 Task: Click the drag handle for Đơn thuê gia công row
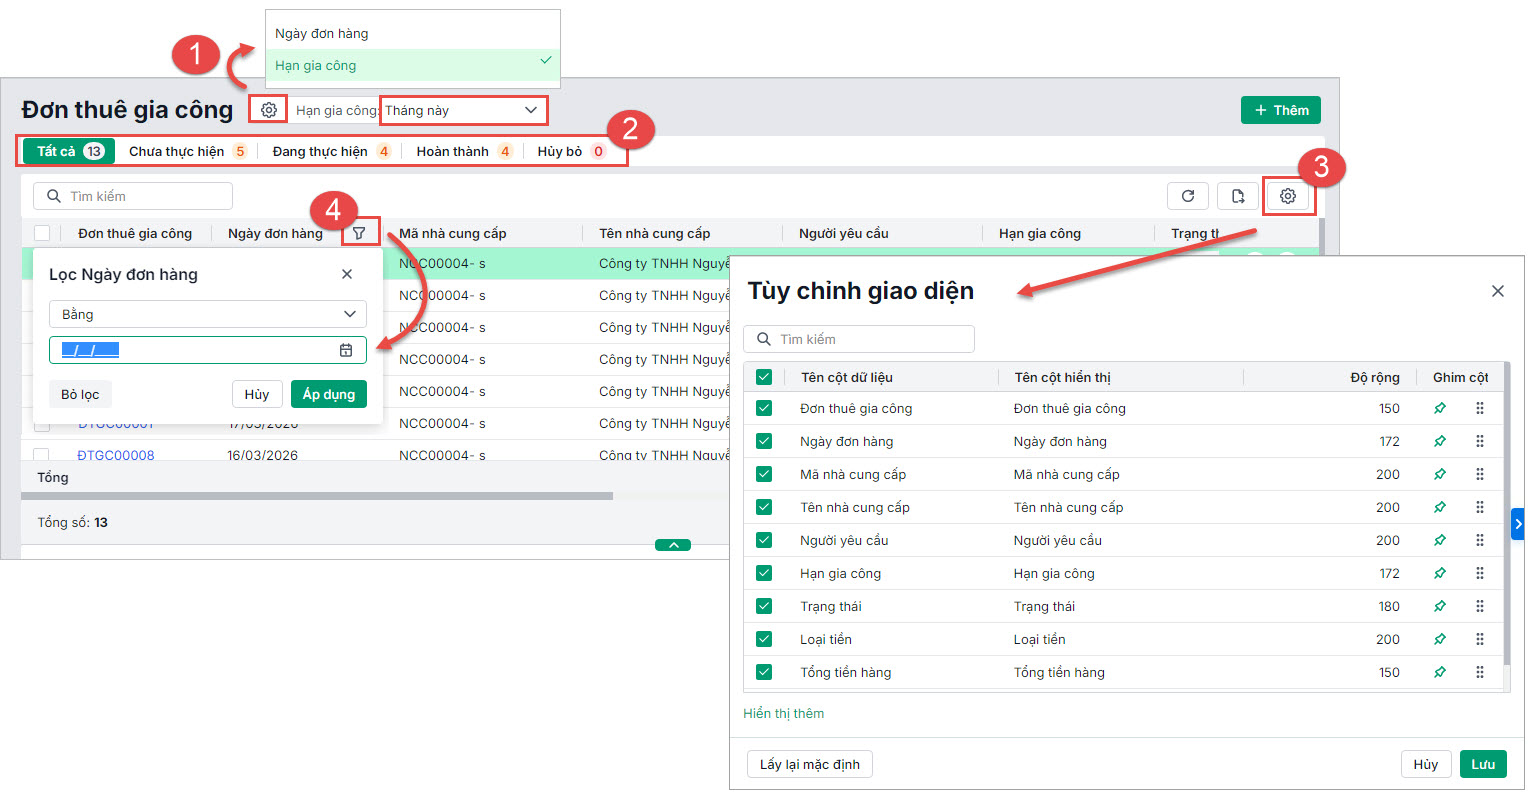(1480, 408)
